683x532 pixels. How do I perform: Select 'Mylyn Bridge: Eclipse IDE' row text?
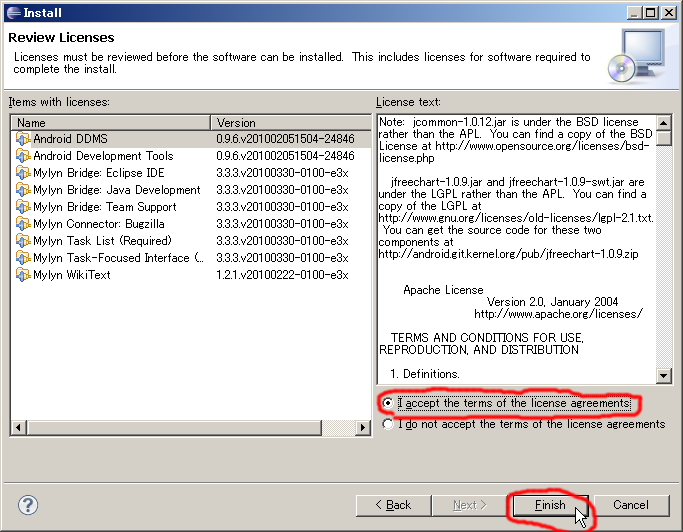(x=99, y=173)
